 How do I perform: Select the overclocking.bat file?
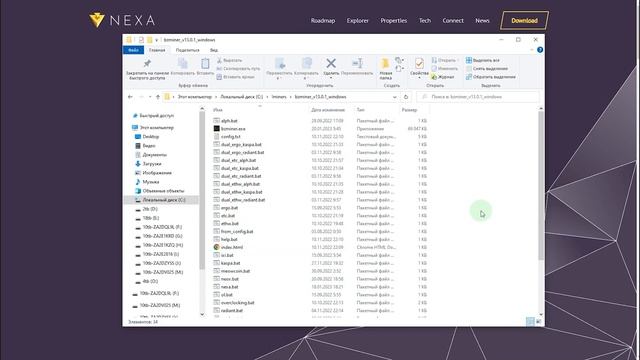click(238, 302)
